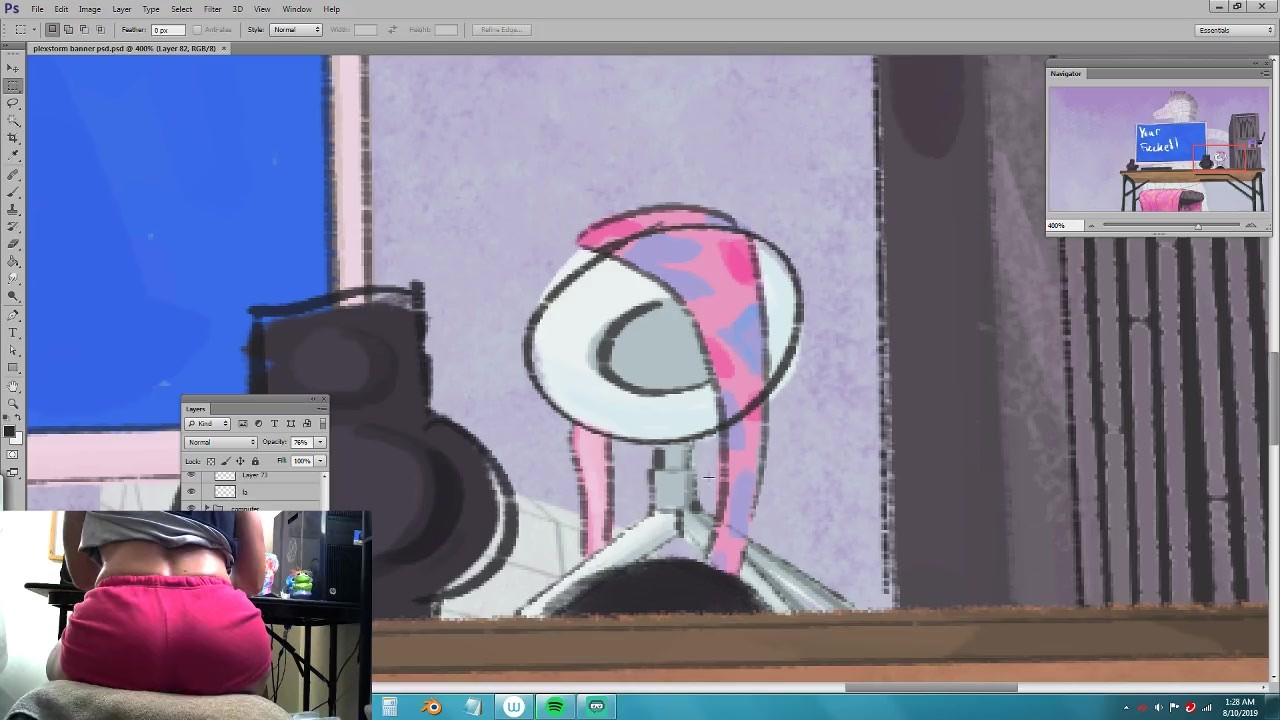Click the lock all layer icon
1280x720 pixels.
(255, 461)
